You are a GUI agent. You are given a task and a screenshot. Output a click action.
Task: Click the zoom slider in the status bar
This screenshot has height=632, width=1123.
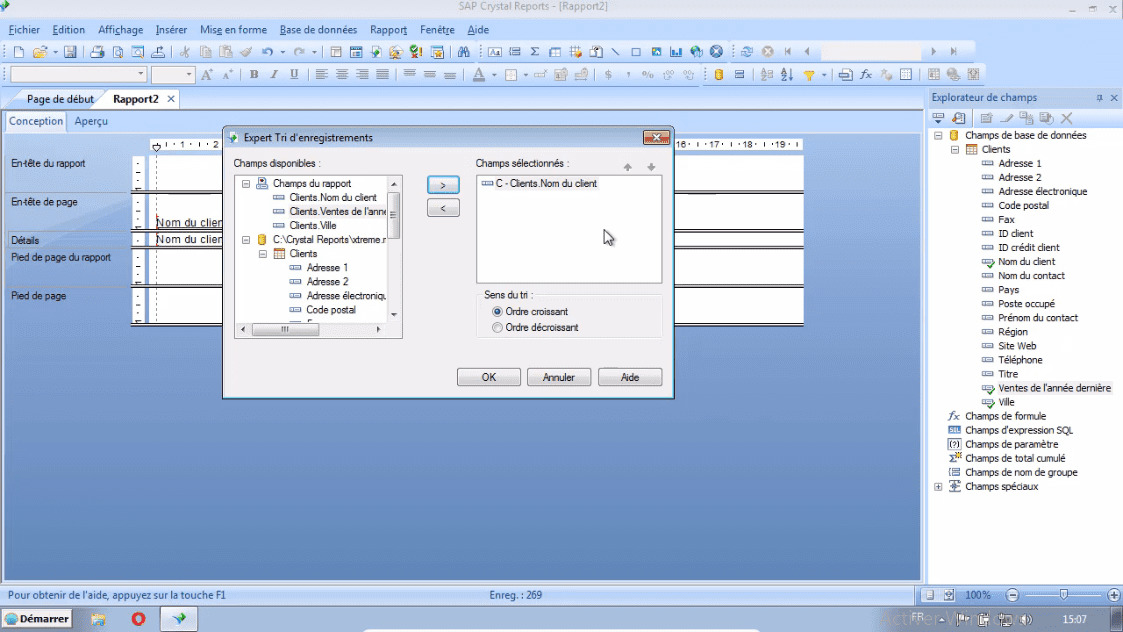coord(1063,594)
